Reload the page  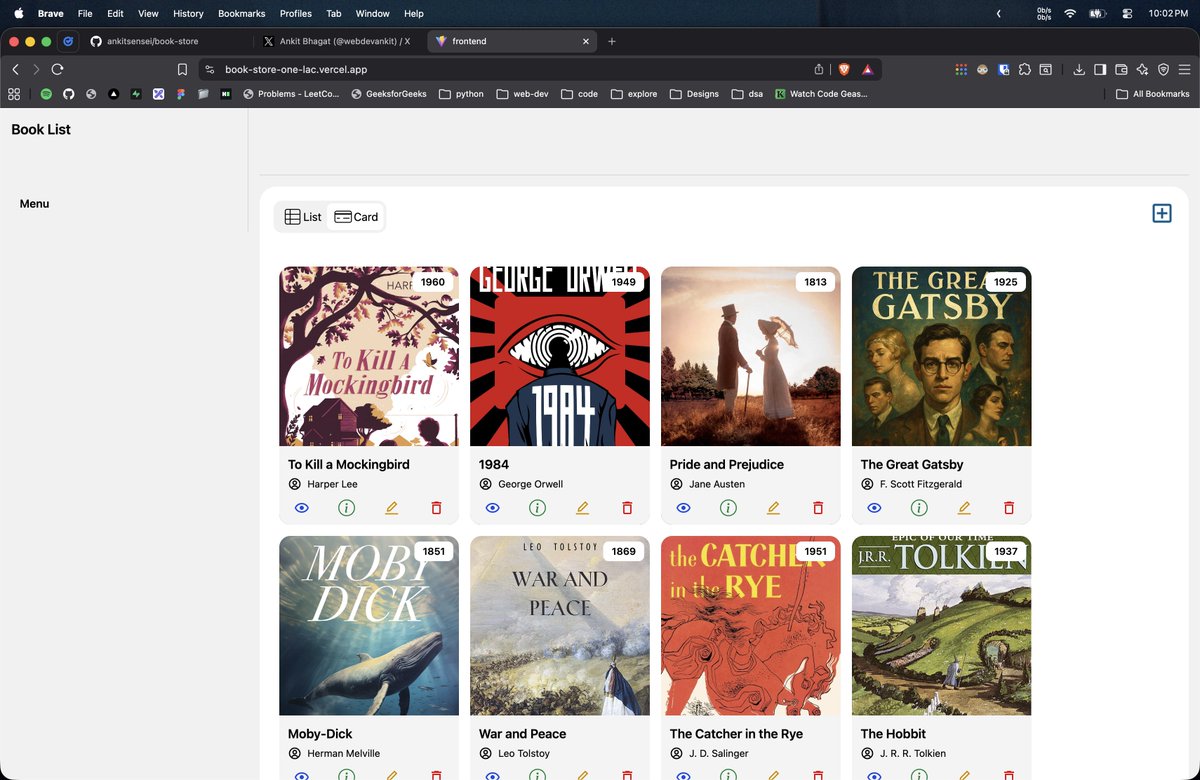[x=57, y=69]
